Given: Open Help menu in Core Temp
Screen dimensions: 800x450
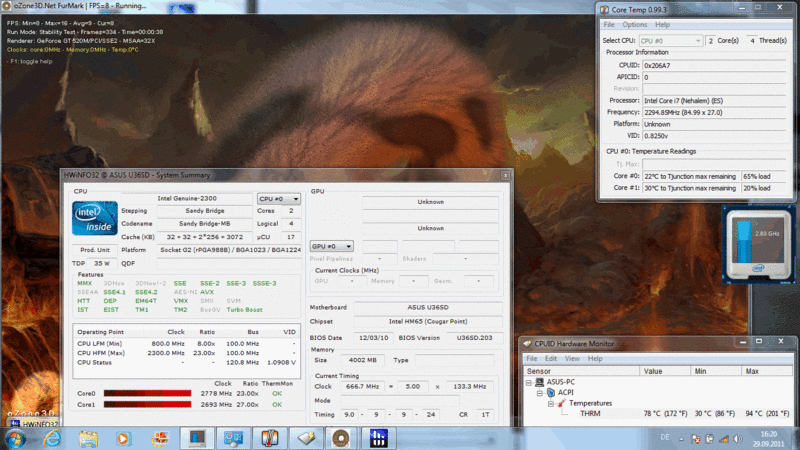Looking at the screenshot, I should pos(662,24).
